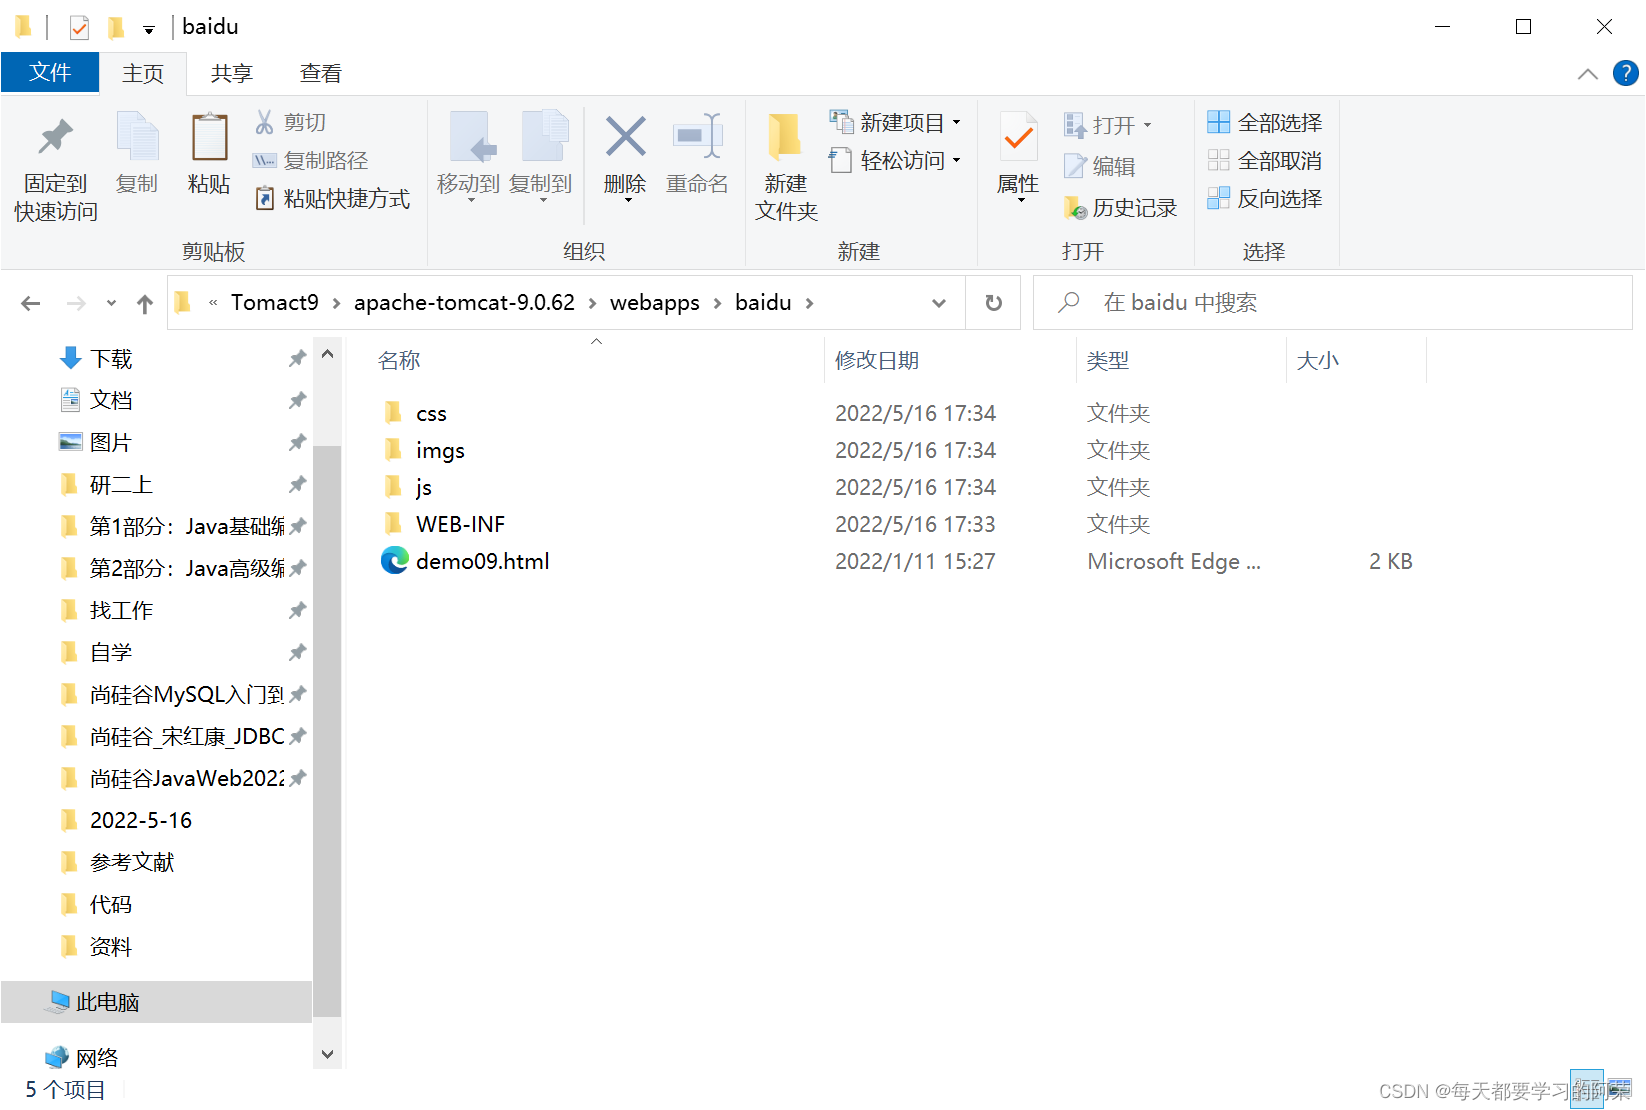Go forward with the right arrow
Image resolution: width=1646 pixels, height=1110 pixels.
pos(76,303)
